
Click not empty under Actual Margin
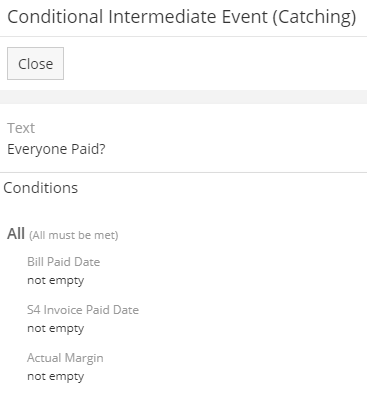[x=56, y=377]
